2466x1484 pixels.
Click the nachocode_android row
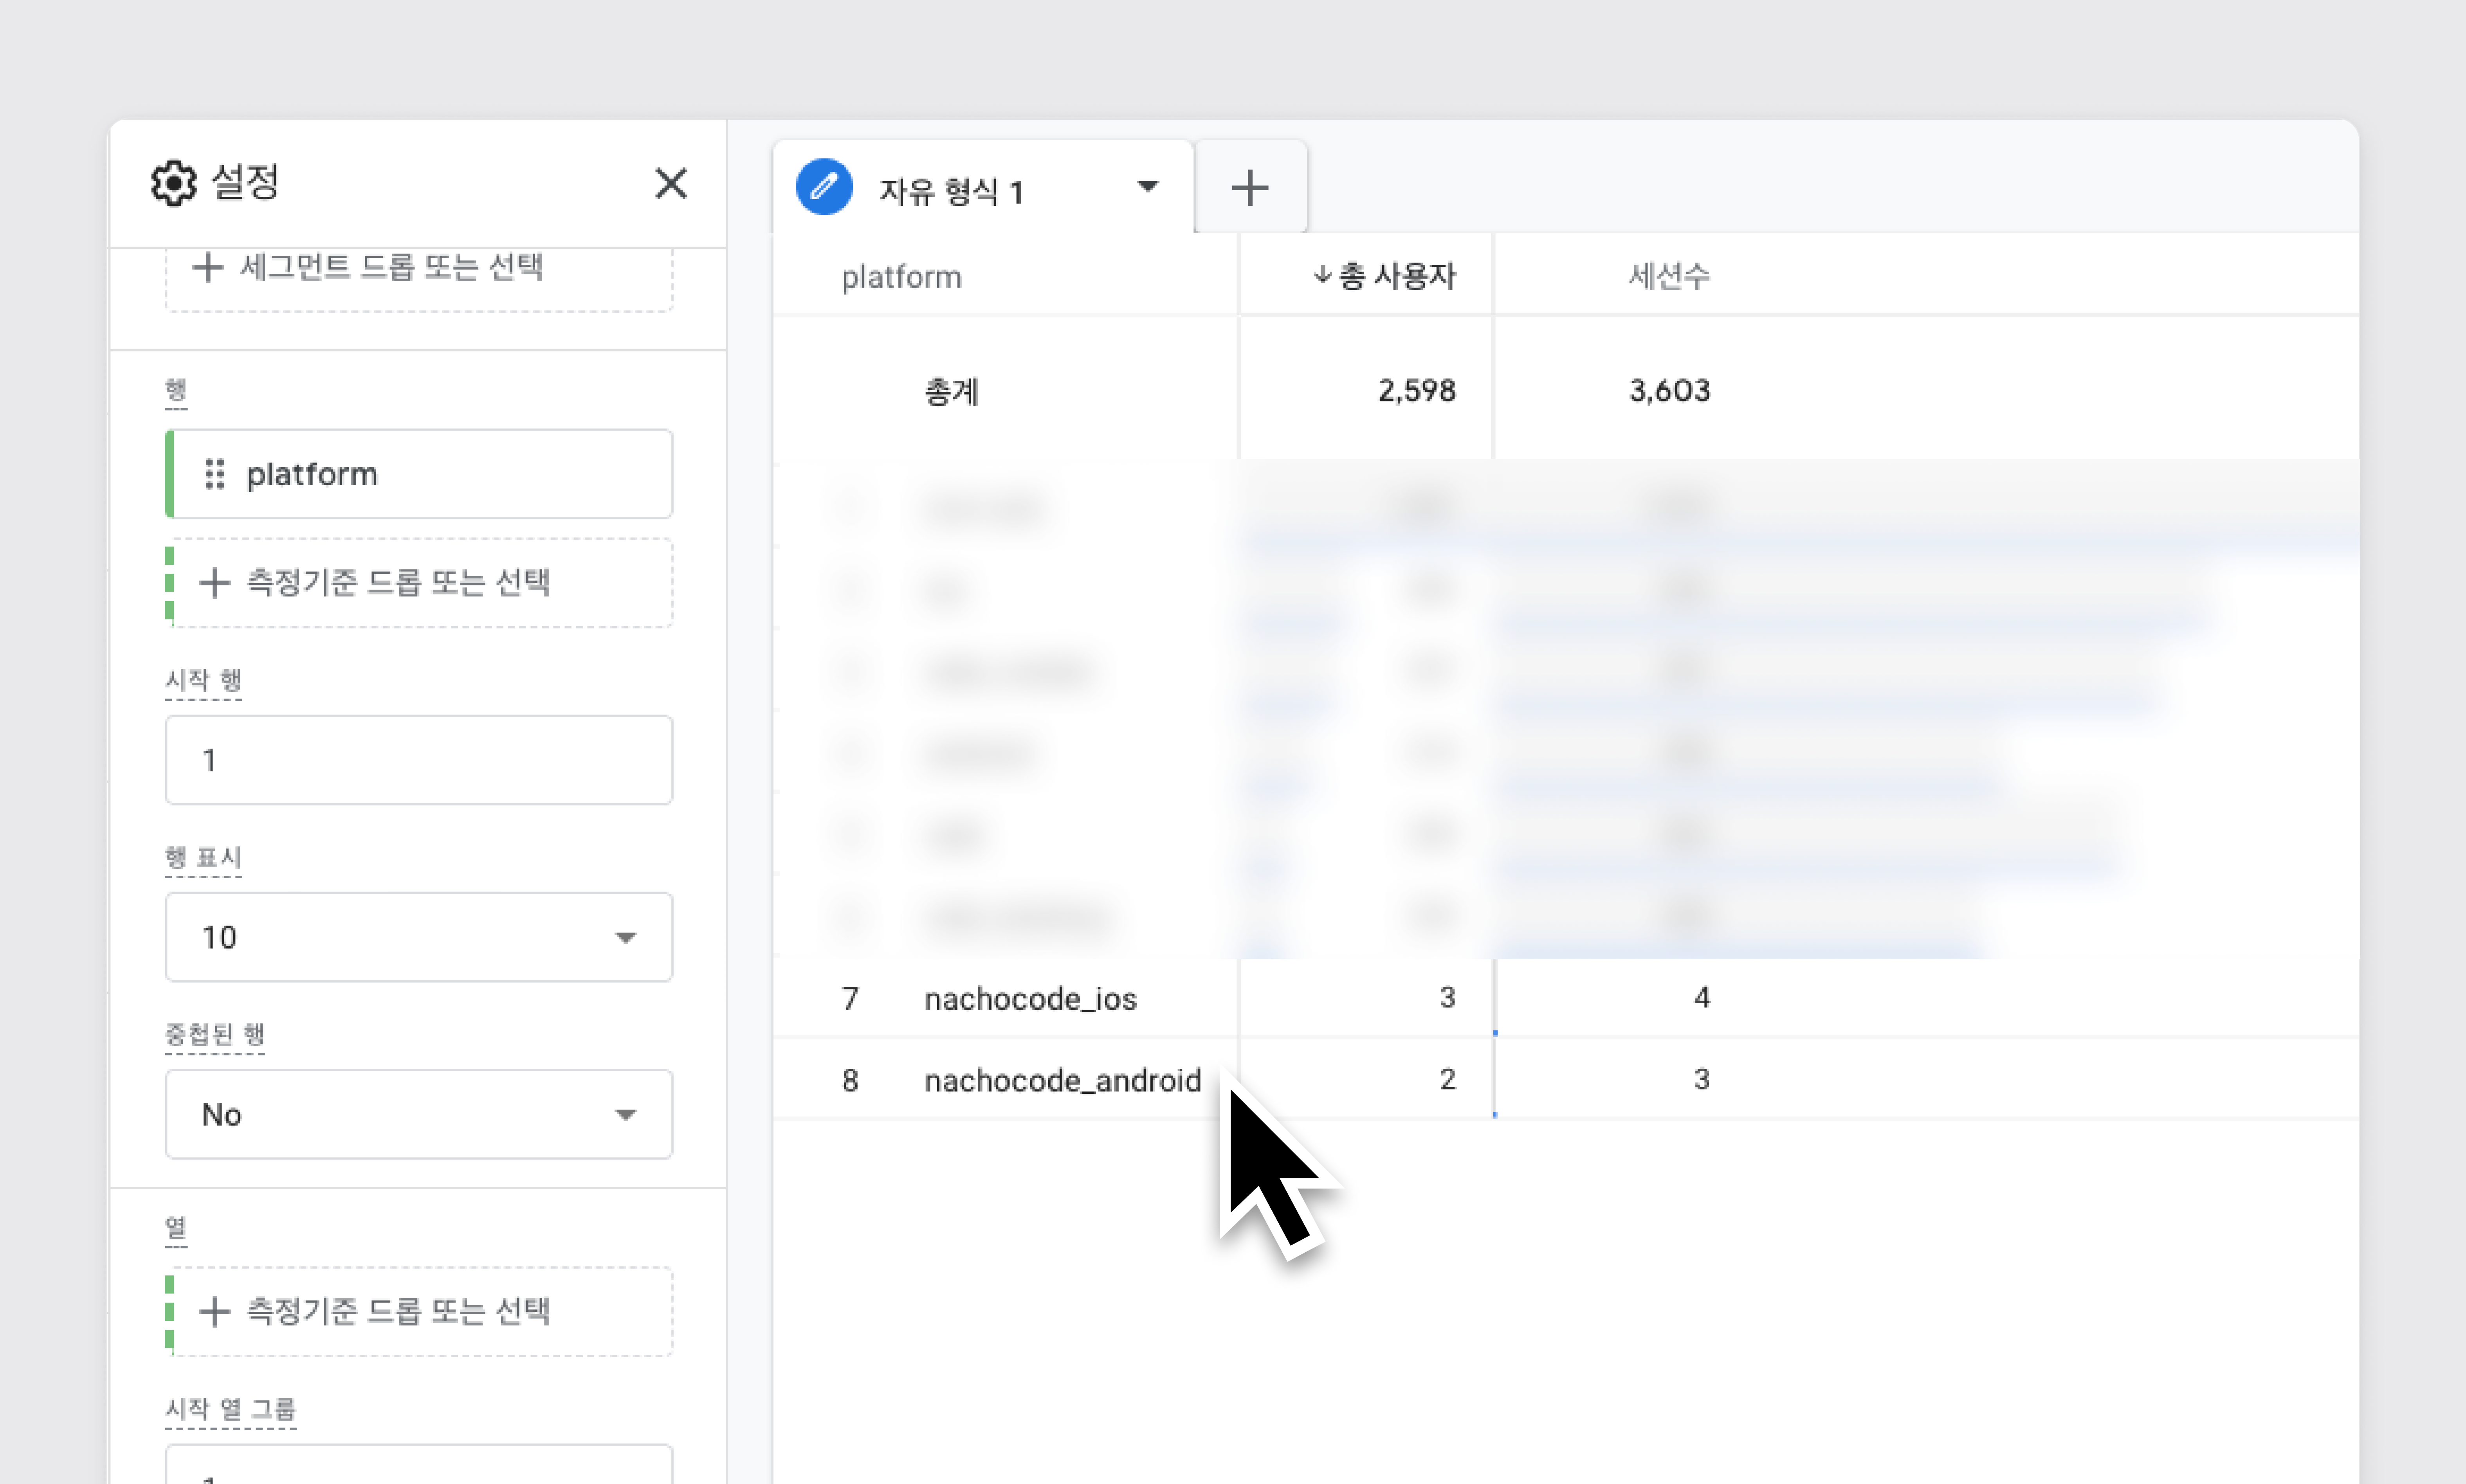(1062, 1080)
